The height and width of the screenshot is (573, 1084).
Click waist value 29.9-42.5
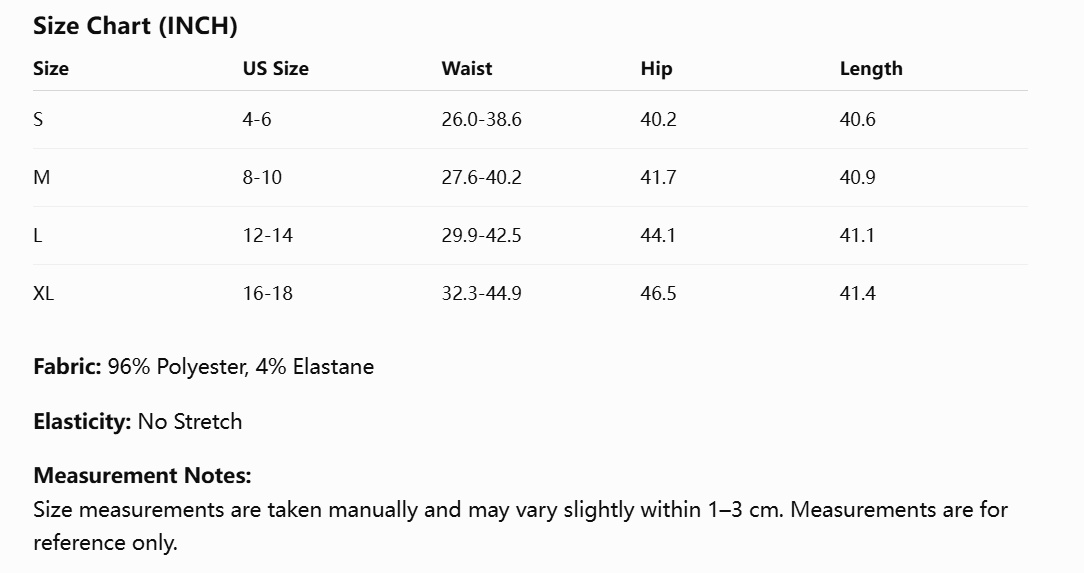click(x=482, y=236)
